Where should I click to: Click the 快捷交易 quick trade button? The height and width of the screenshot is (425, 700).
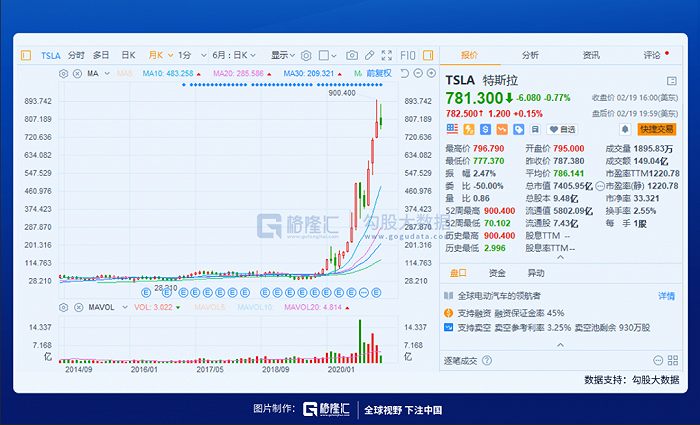coord(657,129)
